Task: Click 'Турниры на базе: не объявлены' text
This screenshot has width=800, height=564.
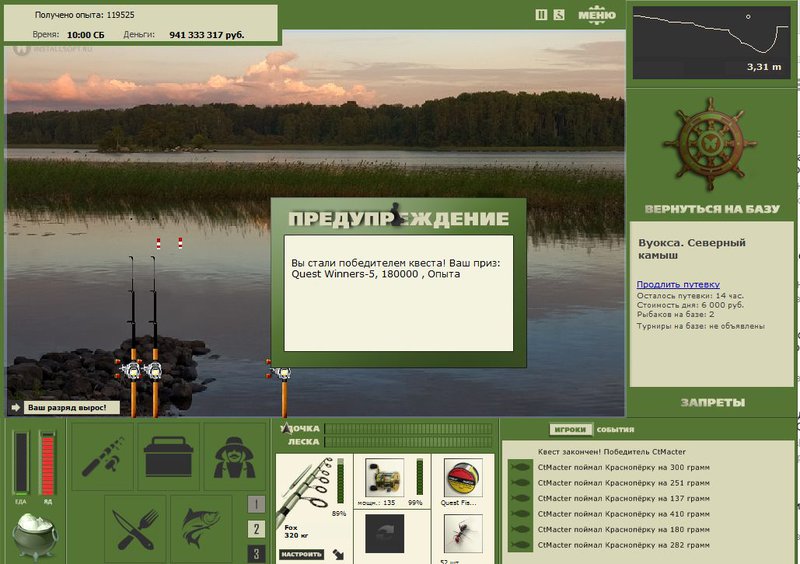Action: 700,326
